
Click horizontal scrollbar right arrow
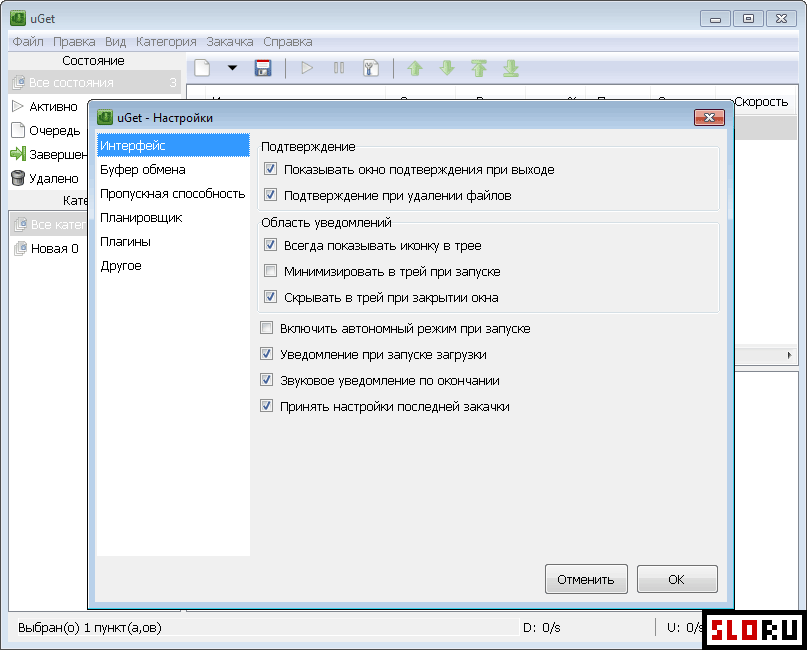pos(790,355)
